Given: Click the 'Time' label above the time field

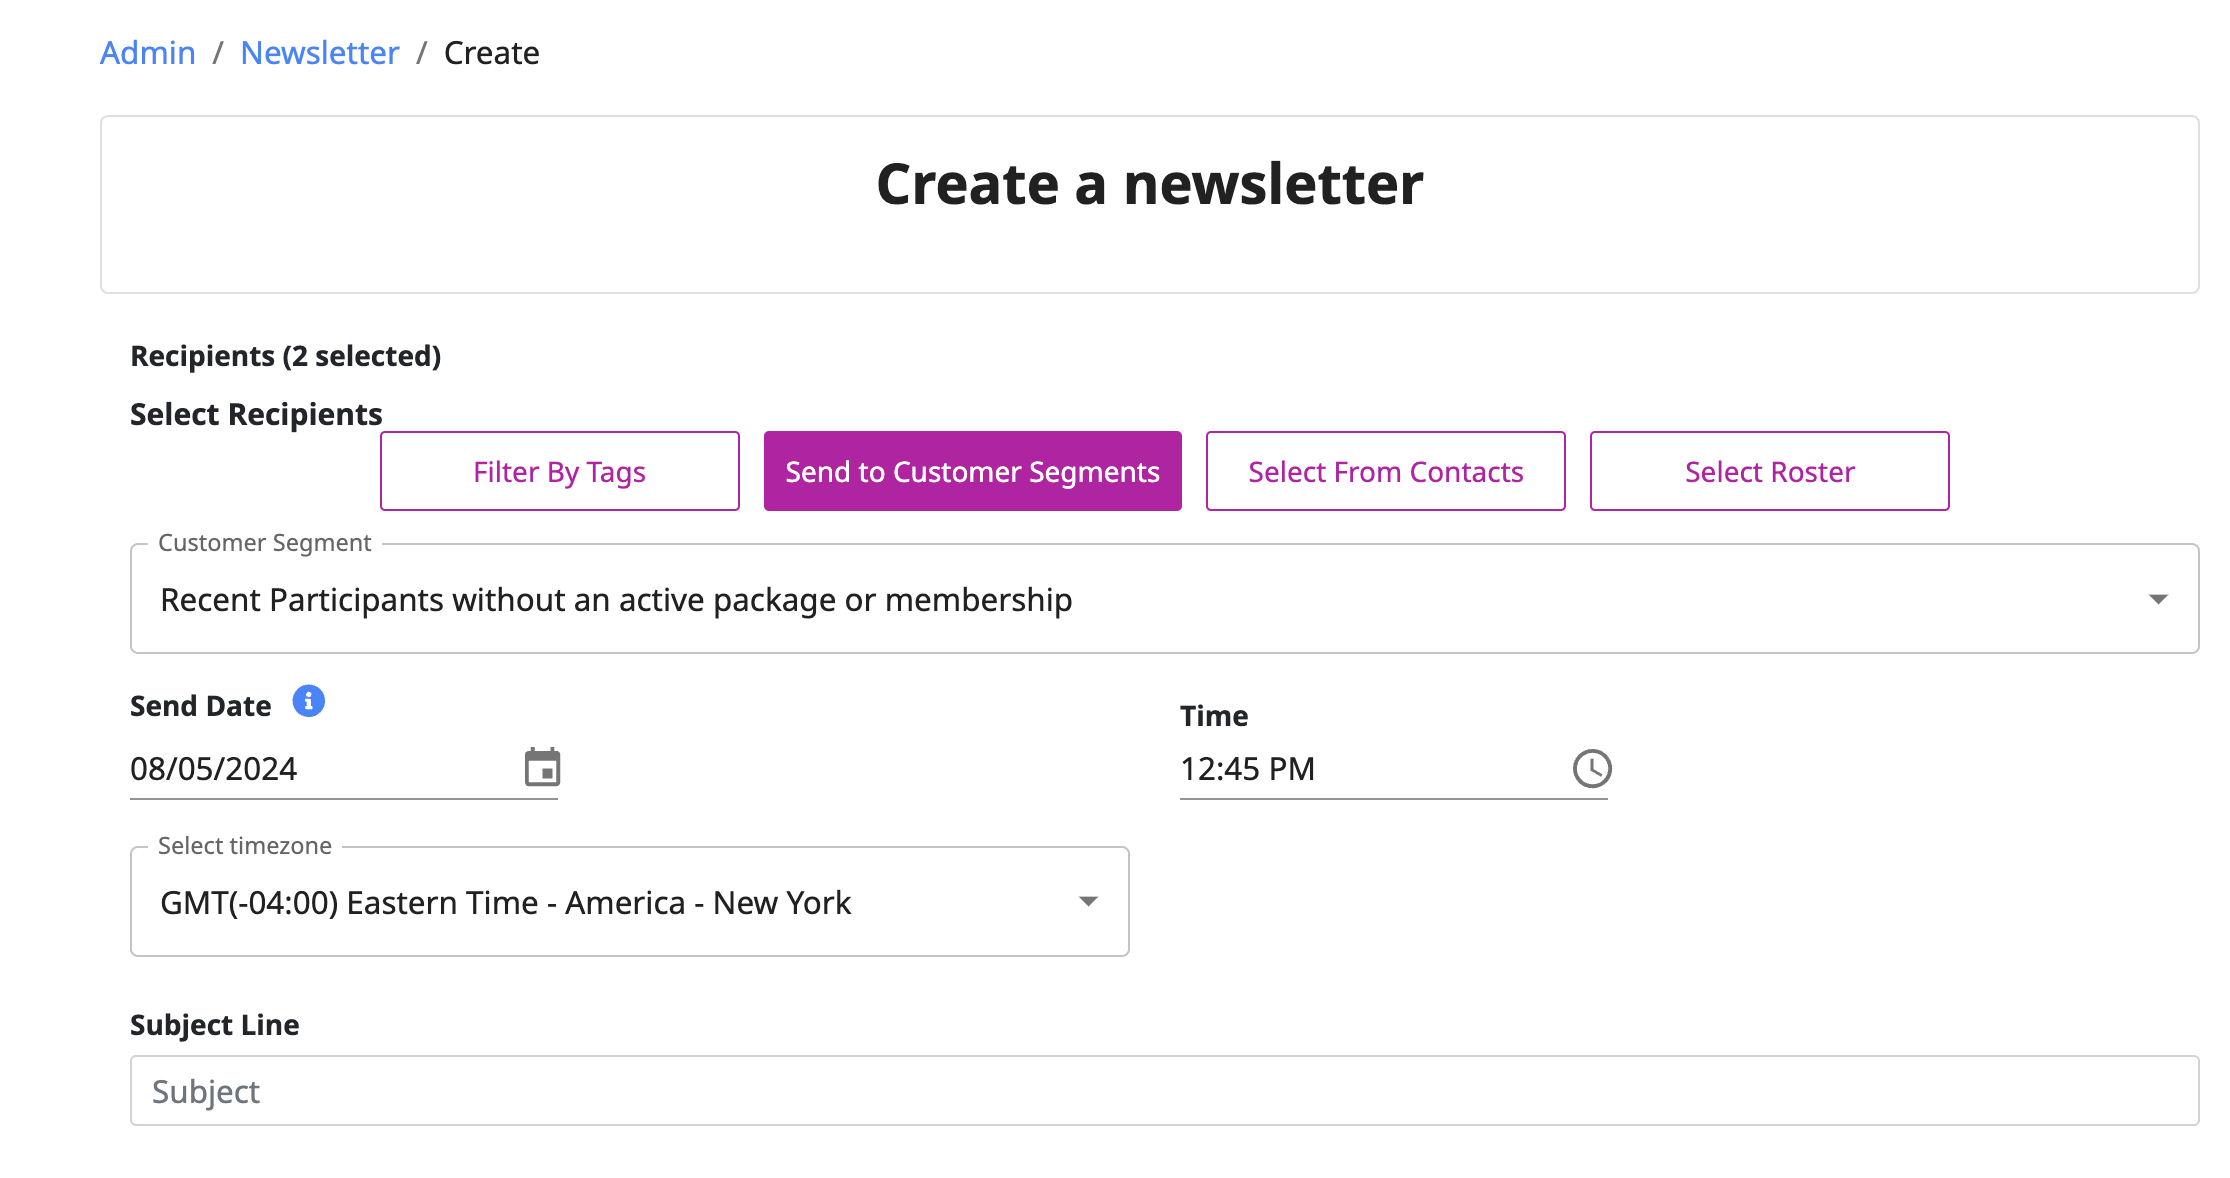Looking at the screenshot, I should tap(1214, 716).
